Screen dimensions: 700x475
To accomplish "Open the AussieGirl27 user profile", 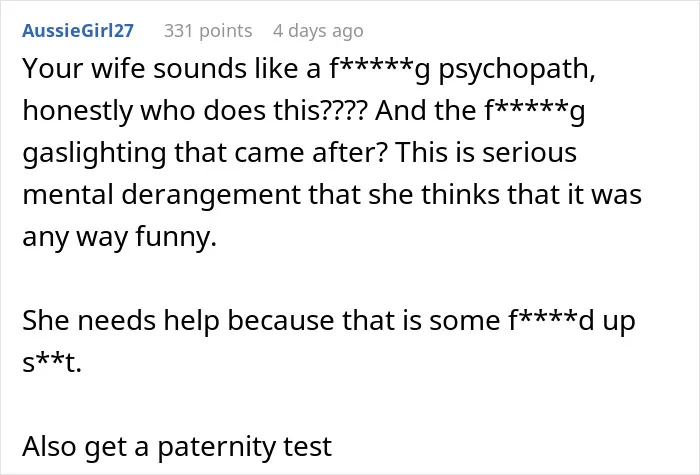I will tap(78, 31).
